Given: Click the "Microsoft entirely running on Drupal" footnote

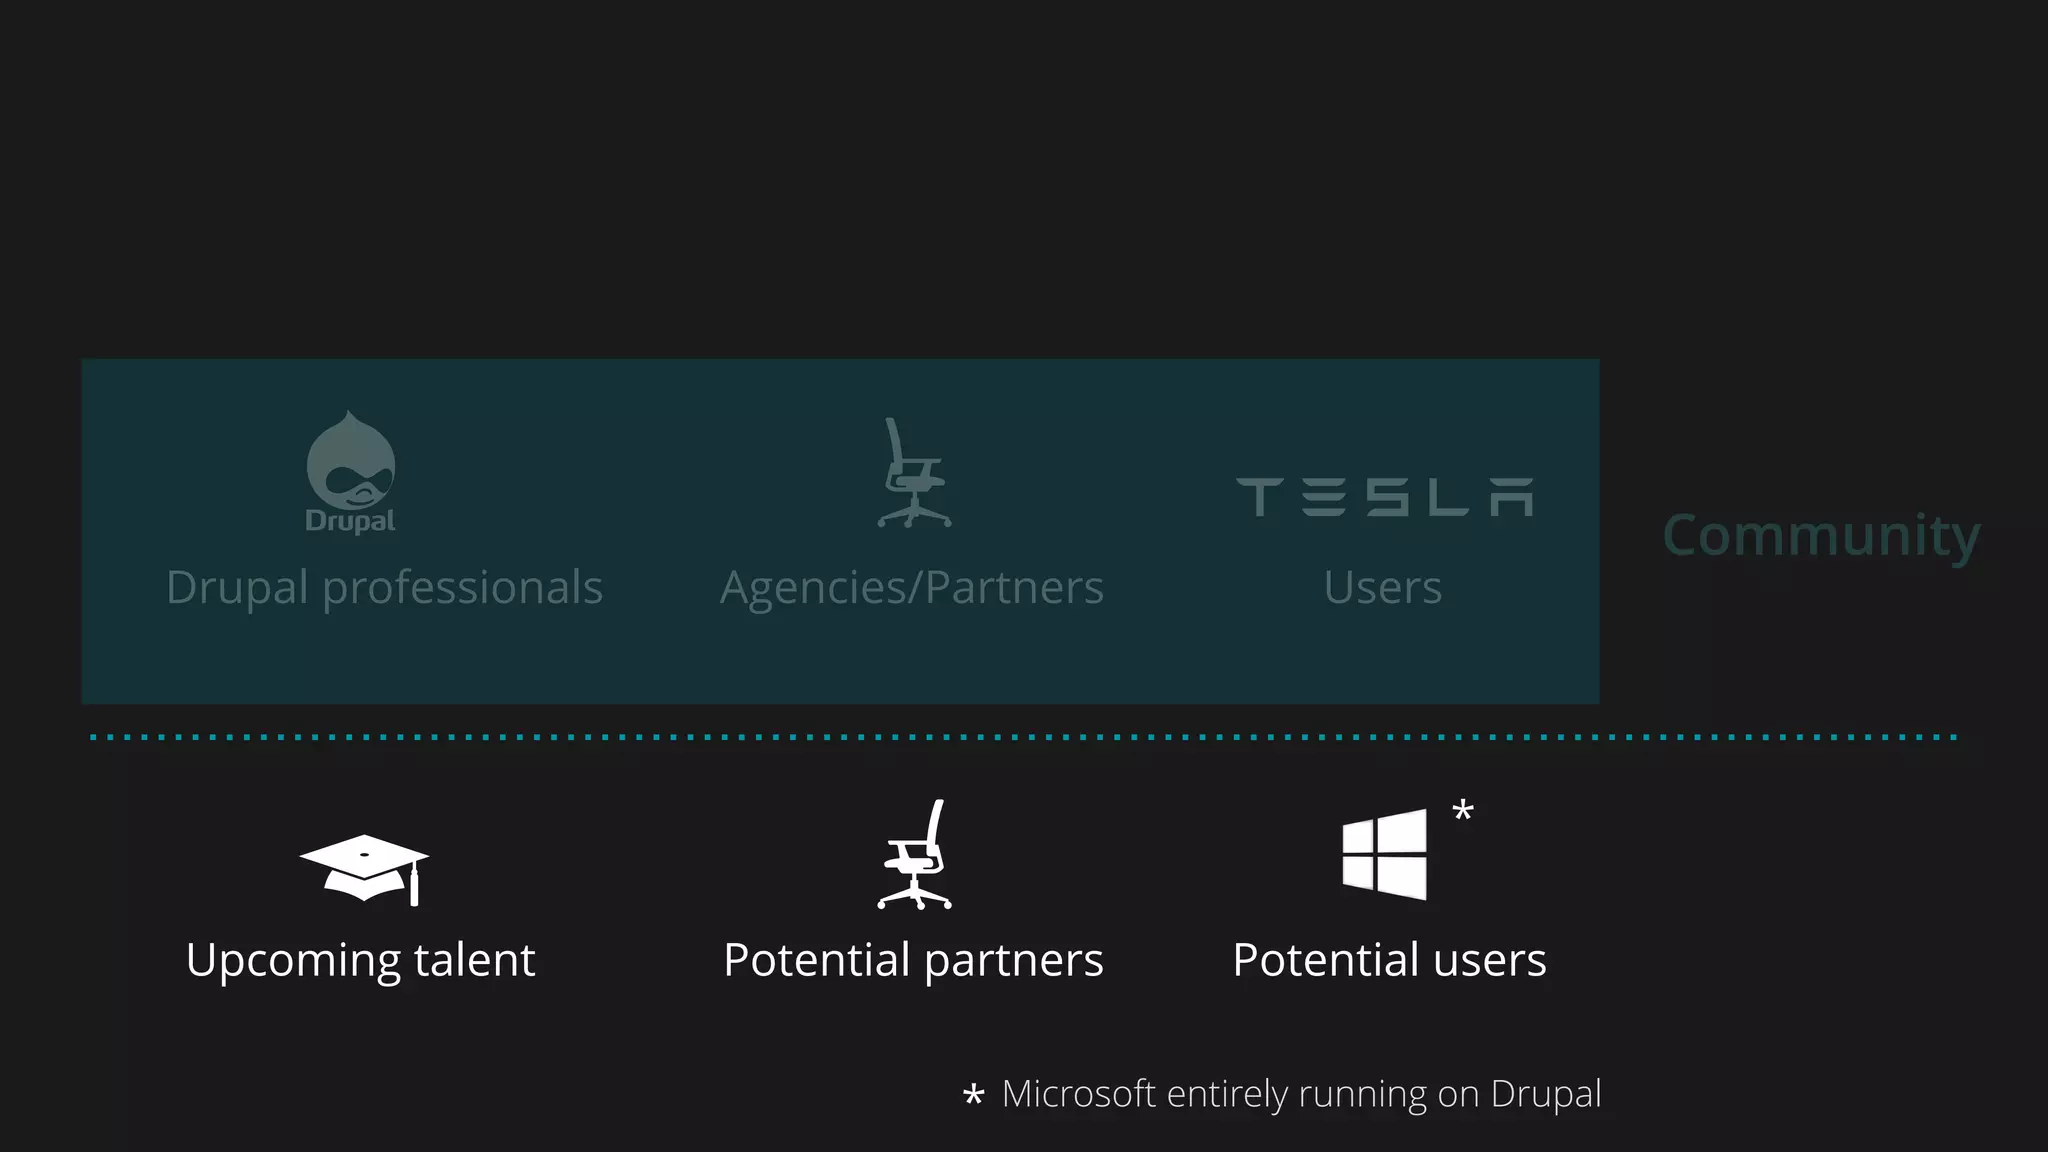Looking at the screenshot, I should (x=1301, y=1094).
